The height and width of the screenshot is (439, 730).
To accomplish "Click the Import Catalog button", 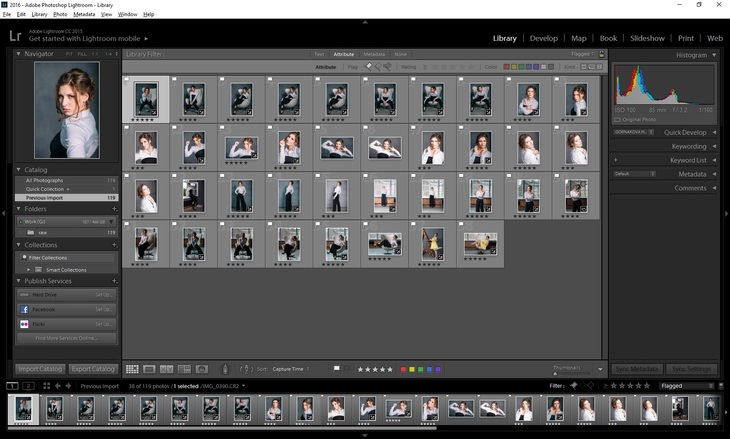I will [x=40, y=369].
